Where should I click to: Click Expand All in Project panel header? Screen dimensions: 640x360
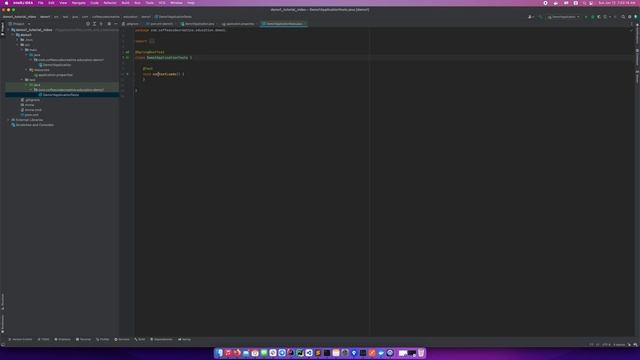tap(94, 24)
